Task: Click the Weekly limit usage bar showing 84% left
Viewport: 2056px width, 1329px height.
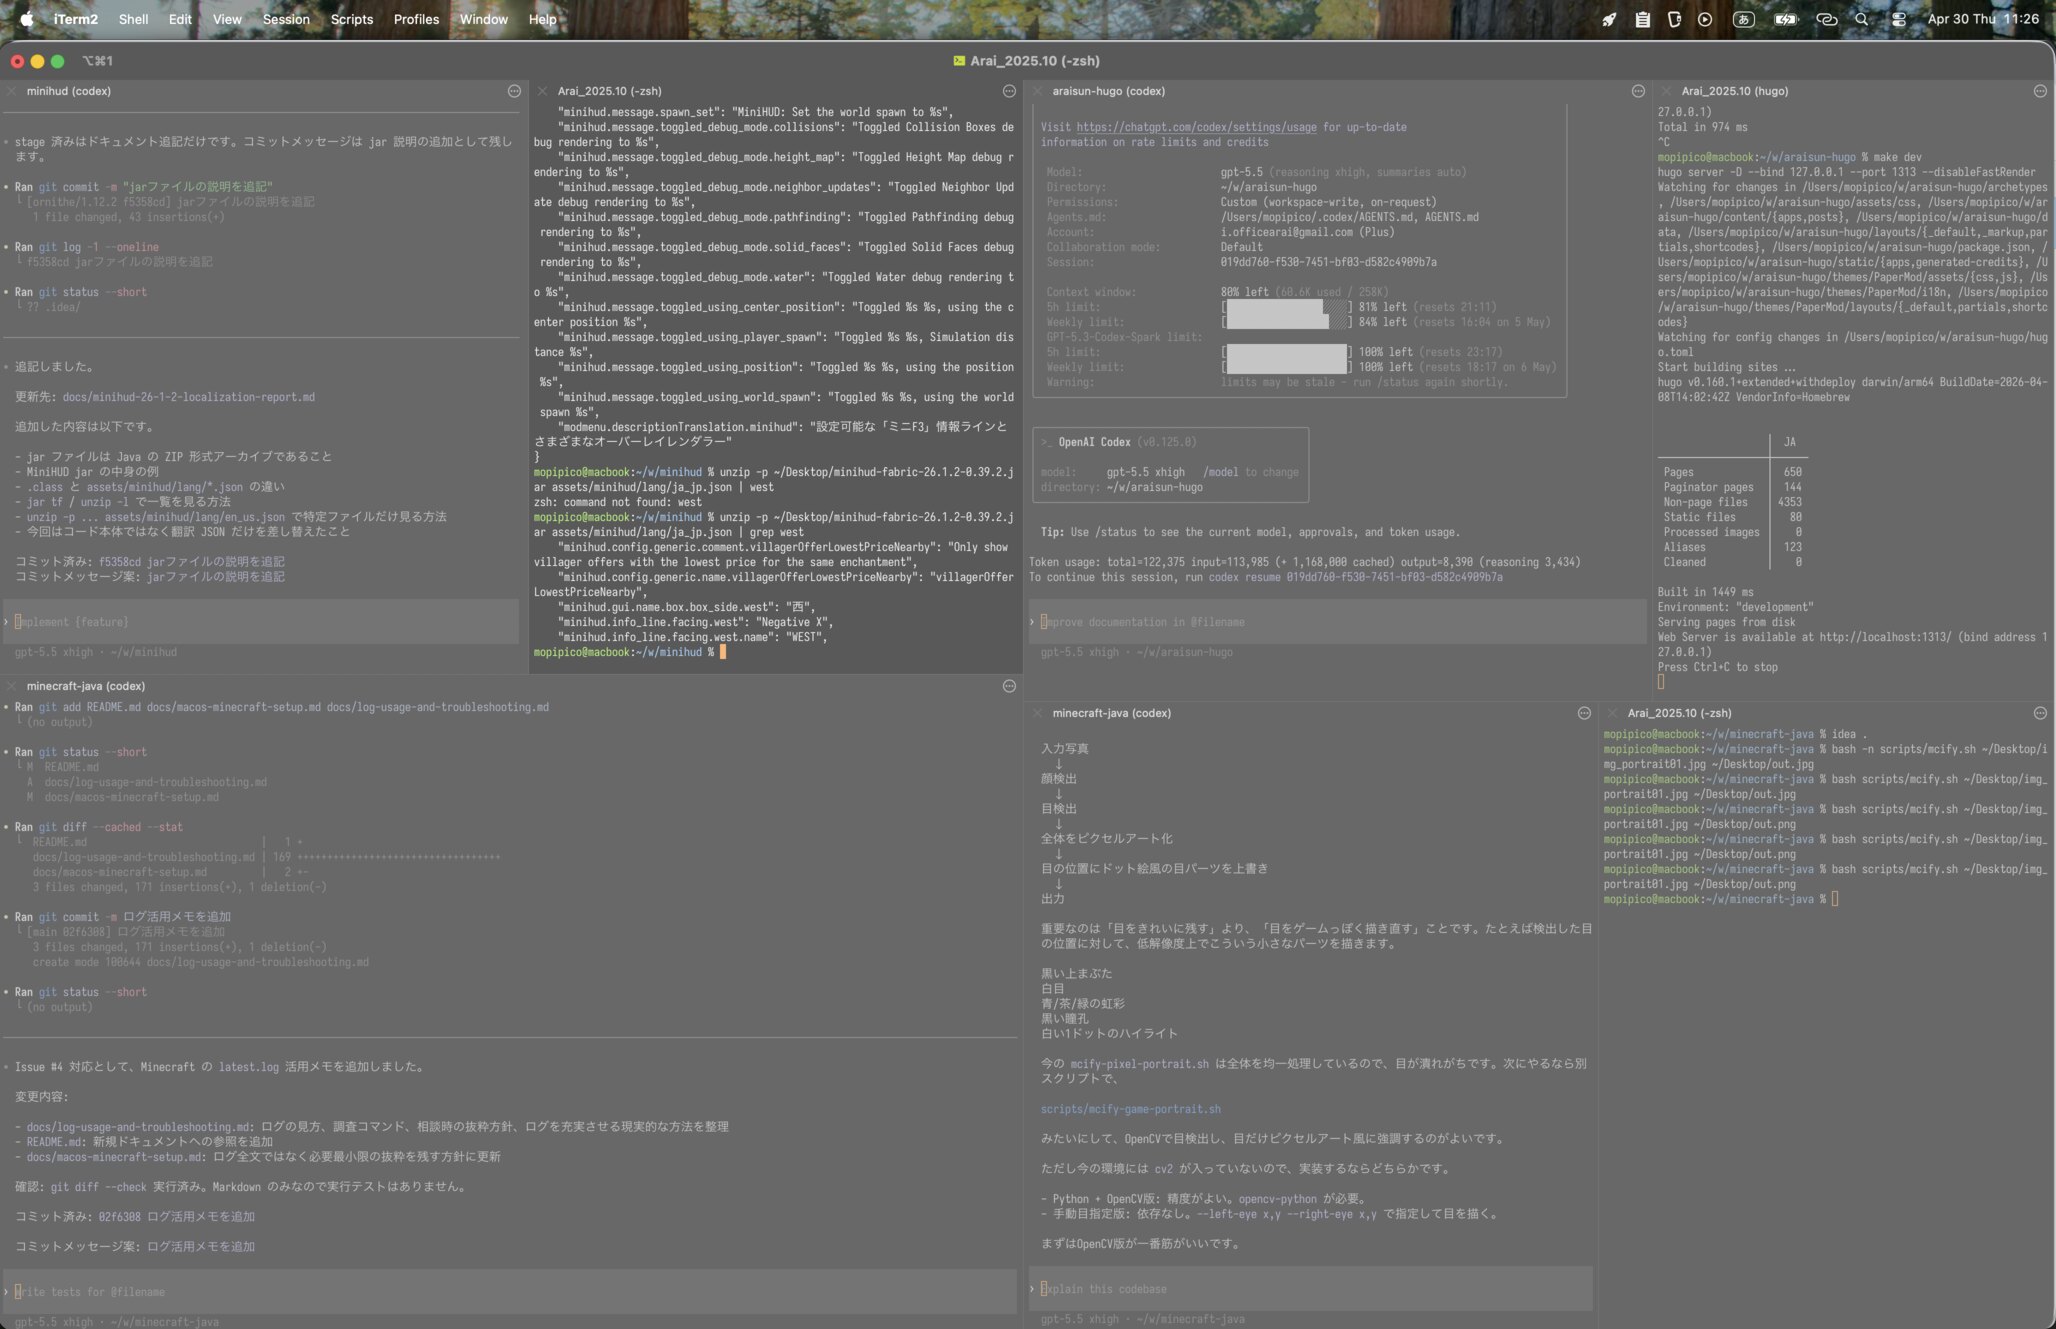Action: pyautogui.click(x=1287, y=322)
